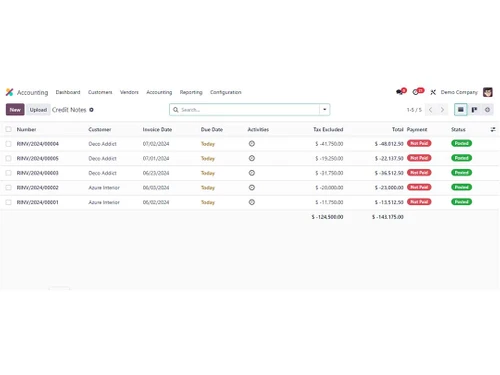Screen dimensions: 500x375
Task: Click the search magnifier icon
Action: (176, 110)
